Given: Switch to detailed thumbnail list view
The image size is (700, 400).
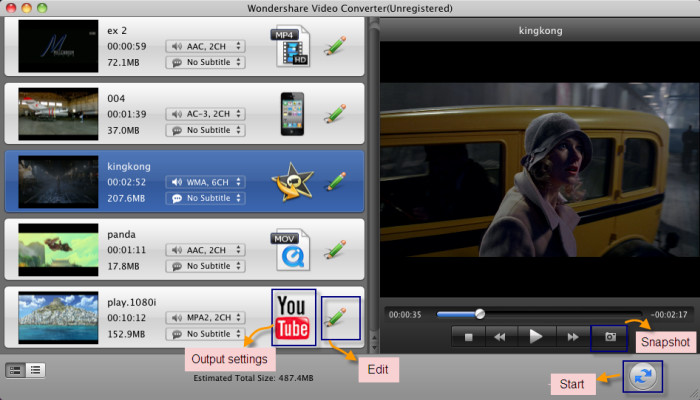Looking at the screenshot, I should pyautogui.click(x=15, y=370).
